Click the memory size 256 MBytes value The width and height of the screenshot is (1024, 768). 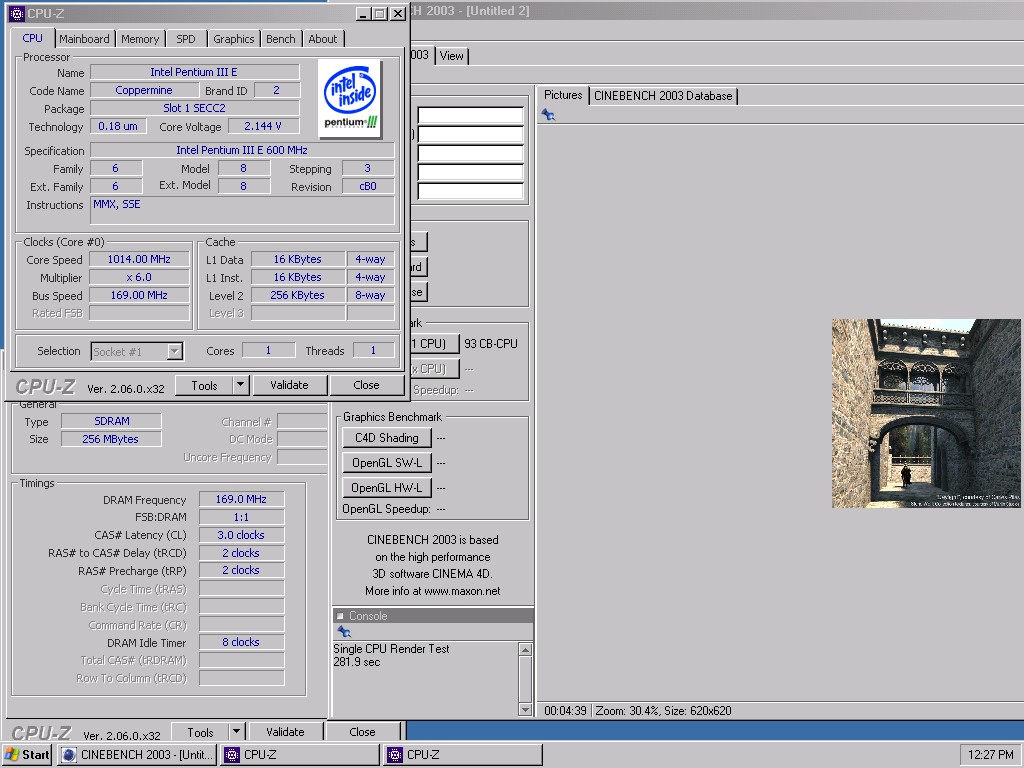tap(110, 439)
